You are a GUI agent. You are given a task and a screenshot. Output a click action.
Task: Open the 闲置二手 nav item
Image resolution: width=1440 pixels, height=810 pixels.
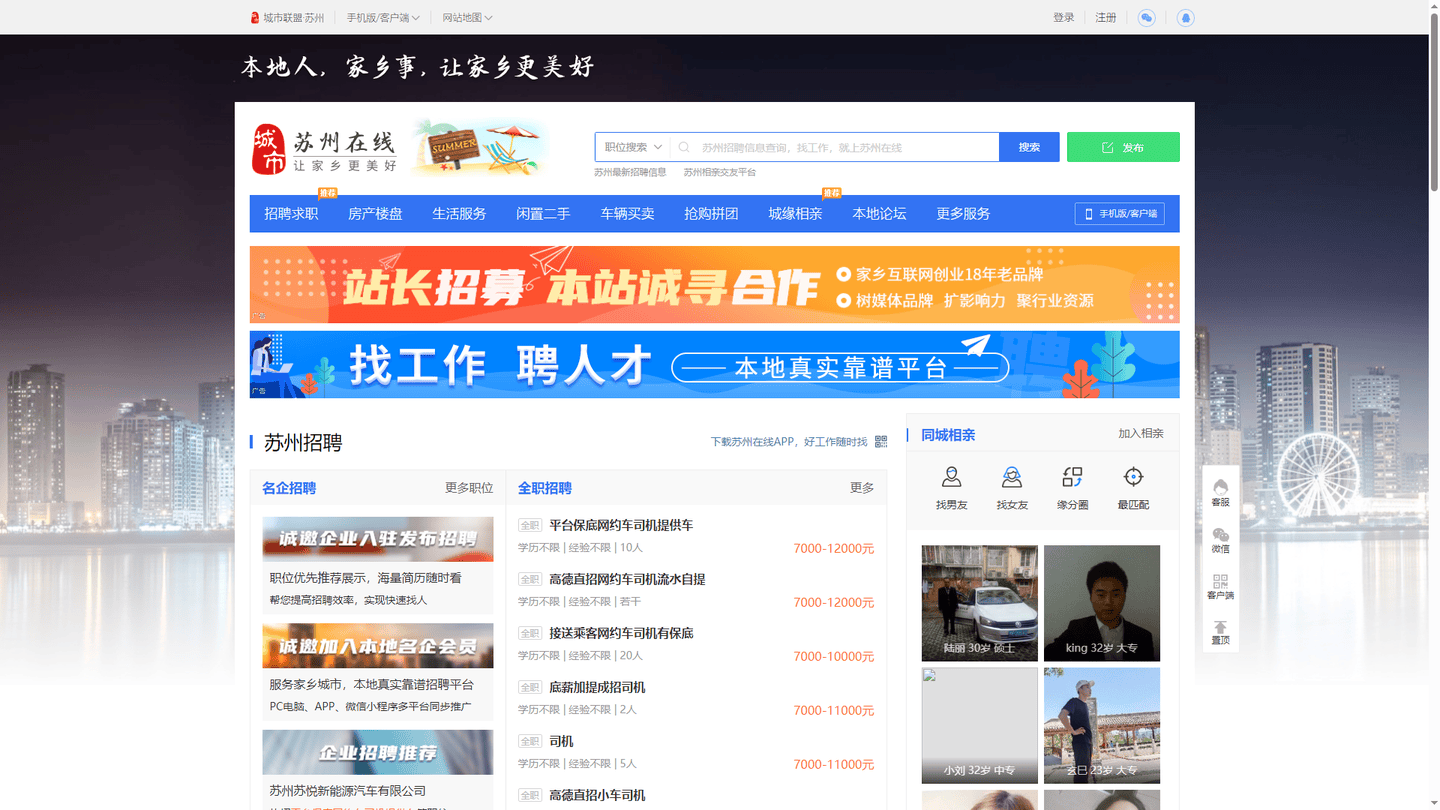click(x=543, y=214)
